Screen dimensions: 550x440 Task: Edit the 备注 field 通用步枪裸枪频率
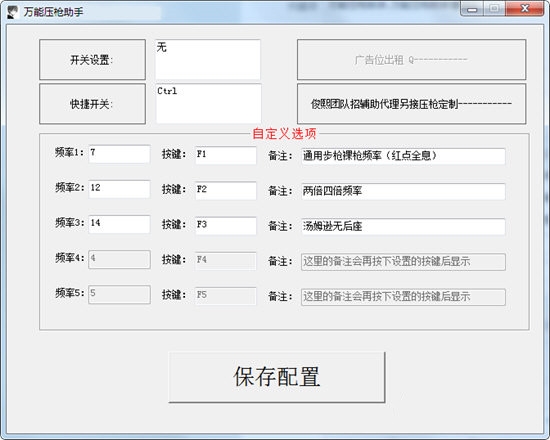403,156
